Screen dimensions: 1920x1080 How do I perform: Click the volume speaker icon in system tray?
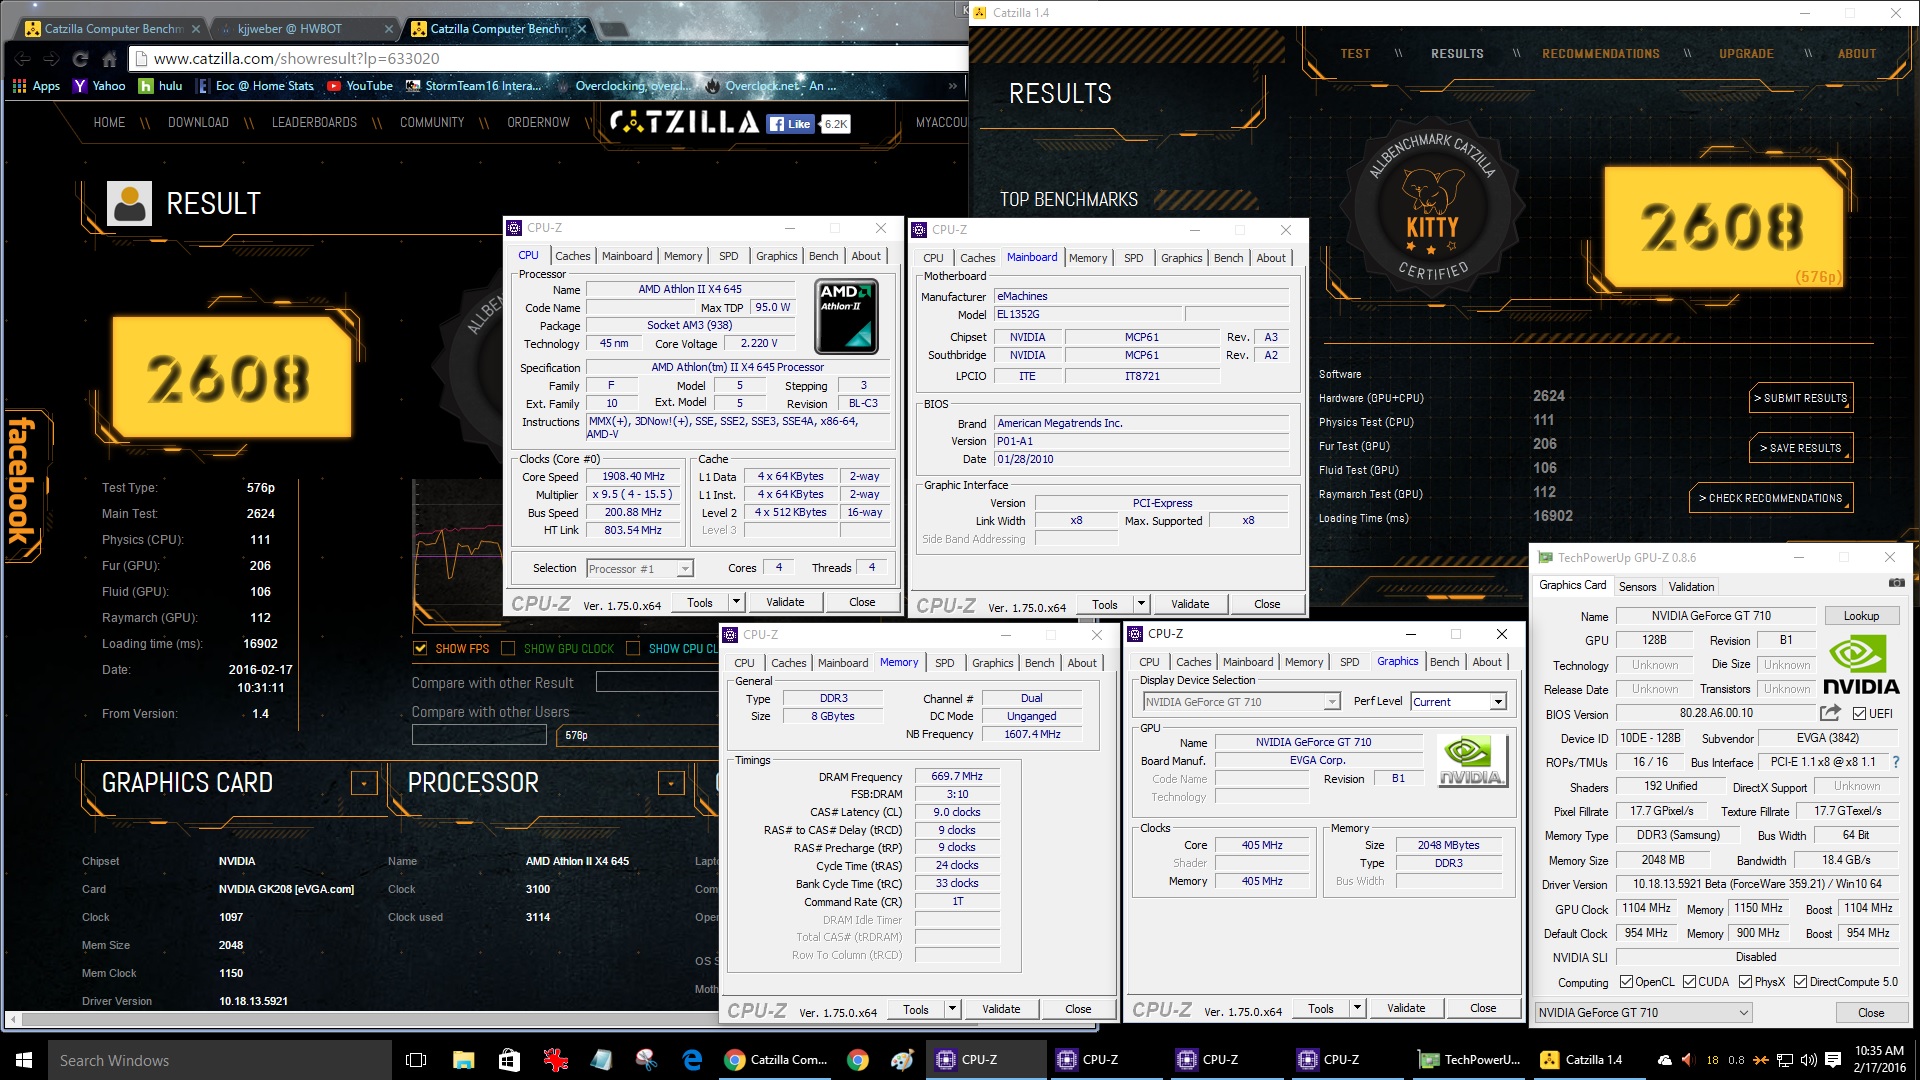pos(1808,1060)
